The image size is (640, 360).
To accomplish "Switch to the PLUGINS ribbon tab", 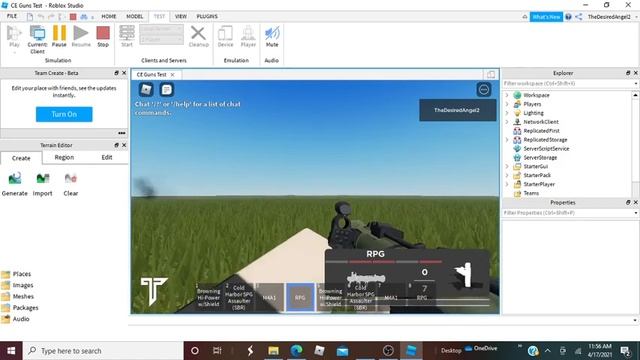I will [x=207, y=16].
